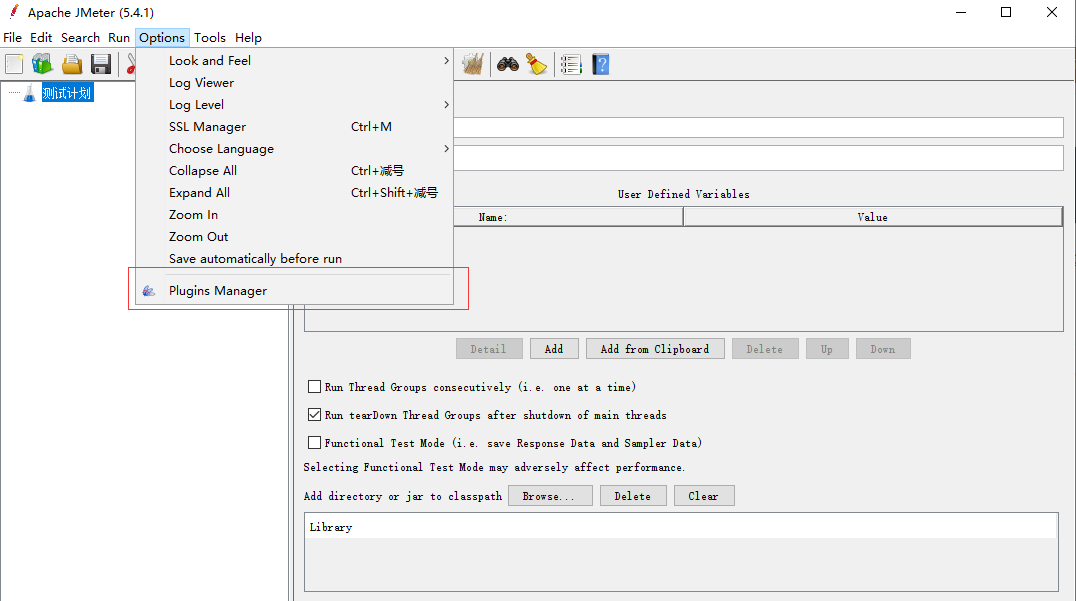The image size is (1076, 601).
Task: Enable Functional Test Mode checkbox
Action: tap(314, 443)
